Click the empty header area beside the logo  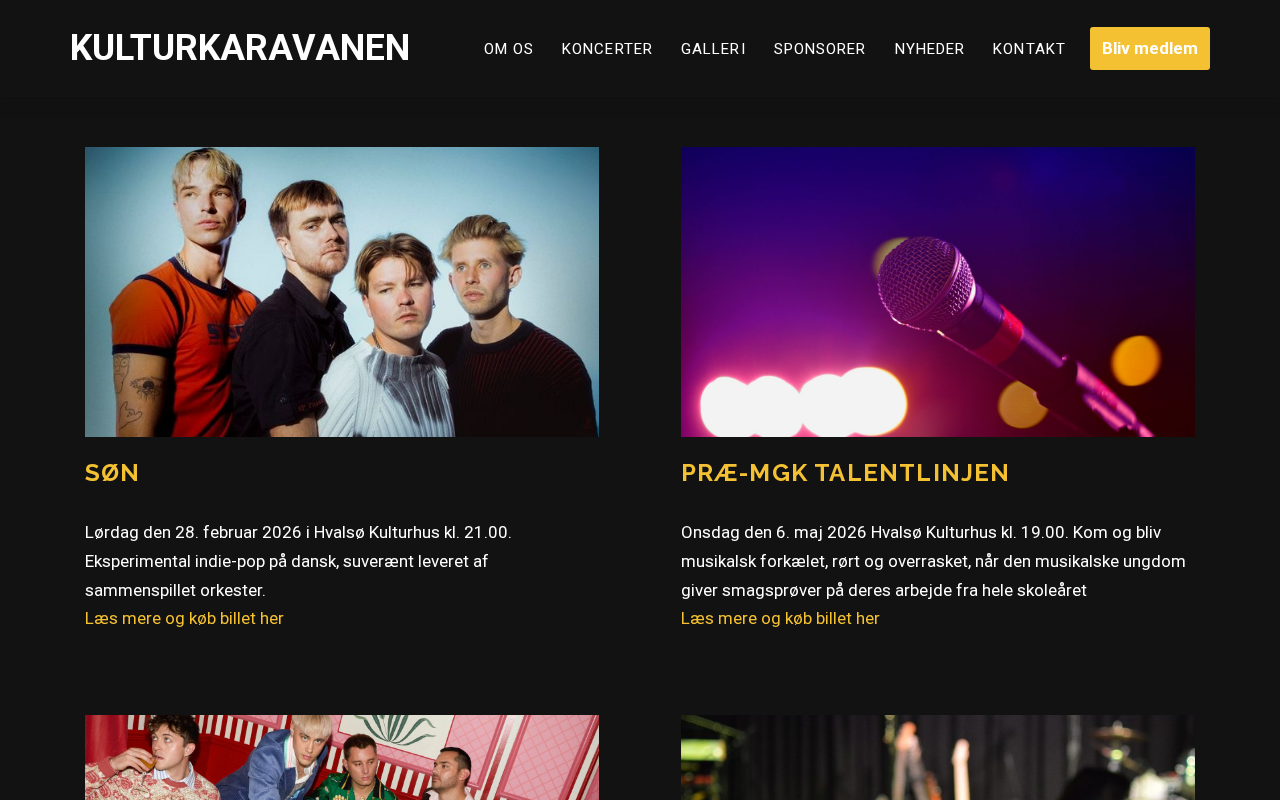tap(446, 48)
